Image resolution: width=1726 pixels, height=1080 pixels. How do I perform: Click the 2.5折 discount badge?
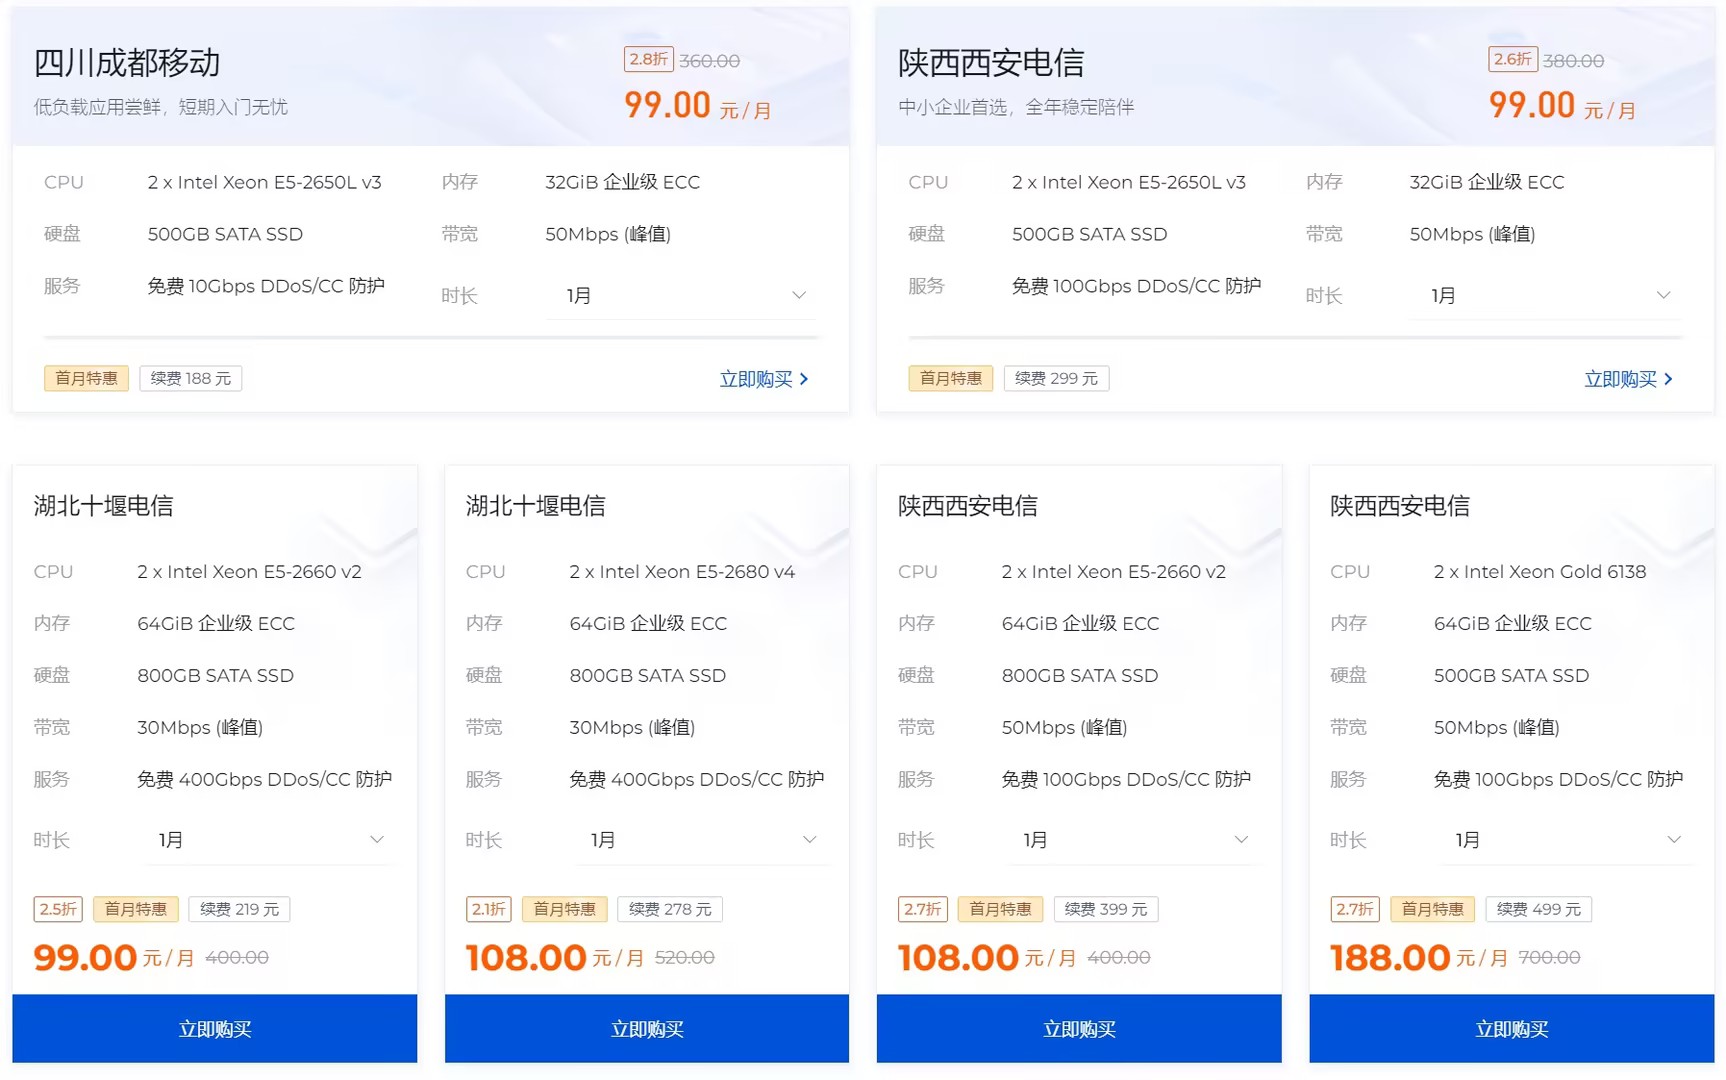(58, 909)
